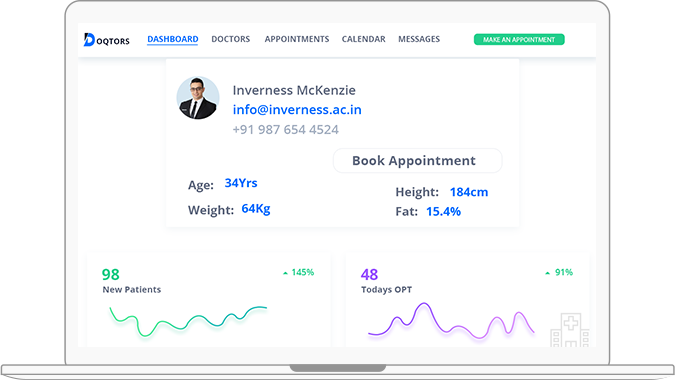Viewport: 675px width, 380px height.
Task: Select the Todays OPT purple line chart
Action: [x=451, y=321]
